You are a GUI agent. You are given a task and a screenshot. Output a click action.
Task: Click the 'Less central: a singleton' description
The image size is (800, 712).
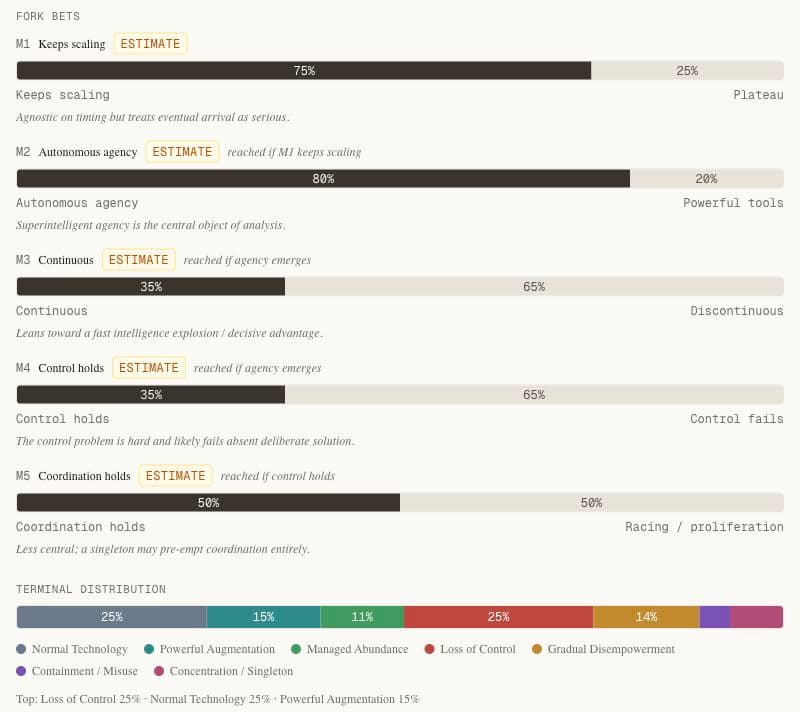click(x=163, y=549)
